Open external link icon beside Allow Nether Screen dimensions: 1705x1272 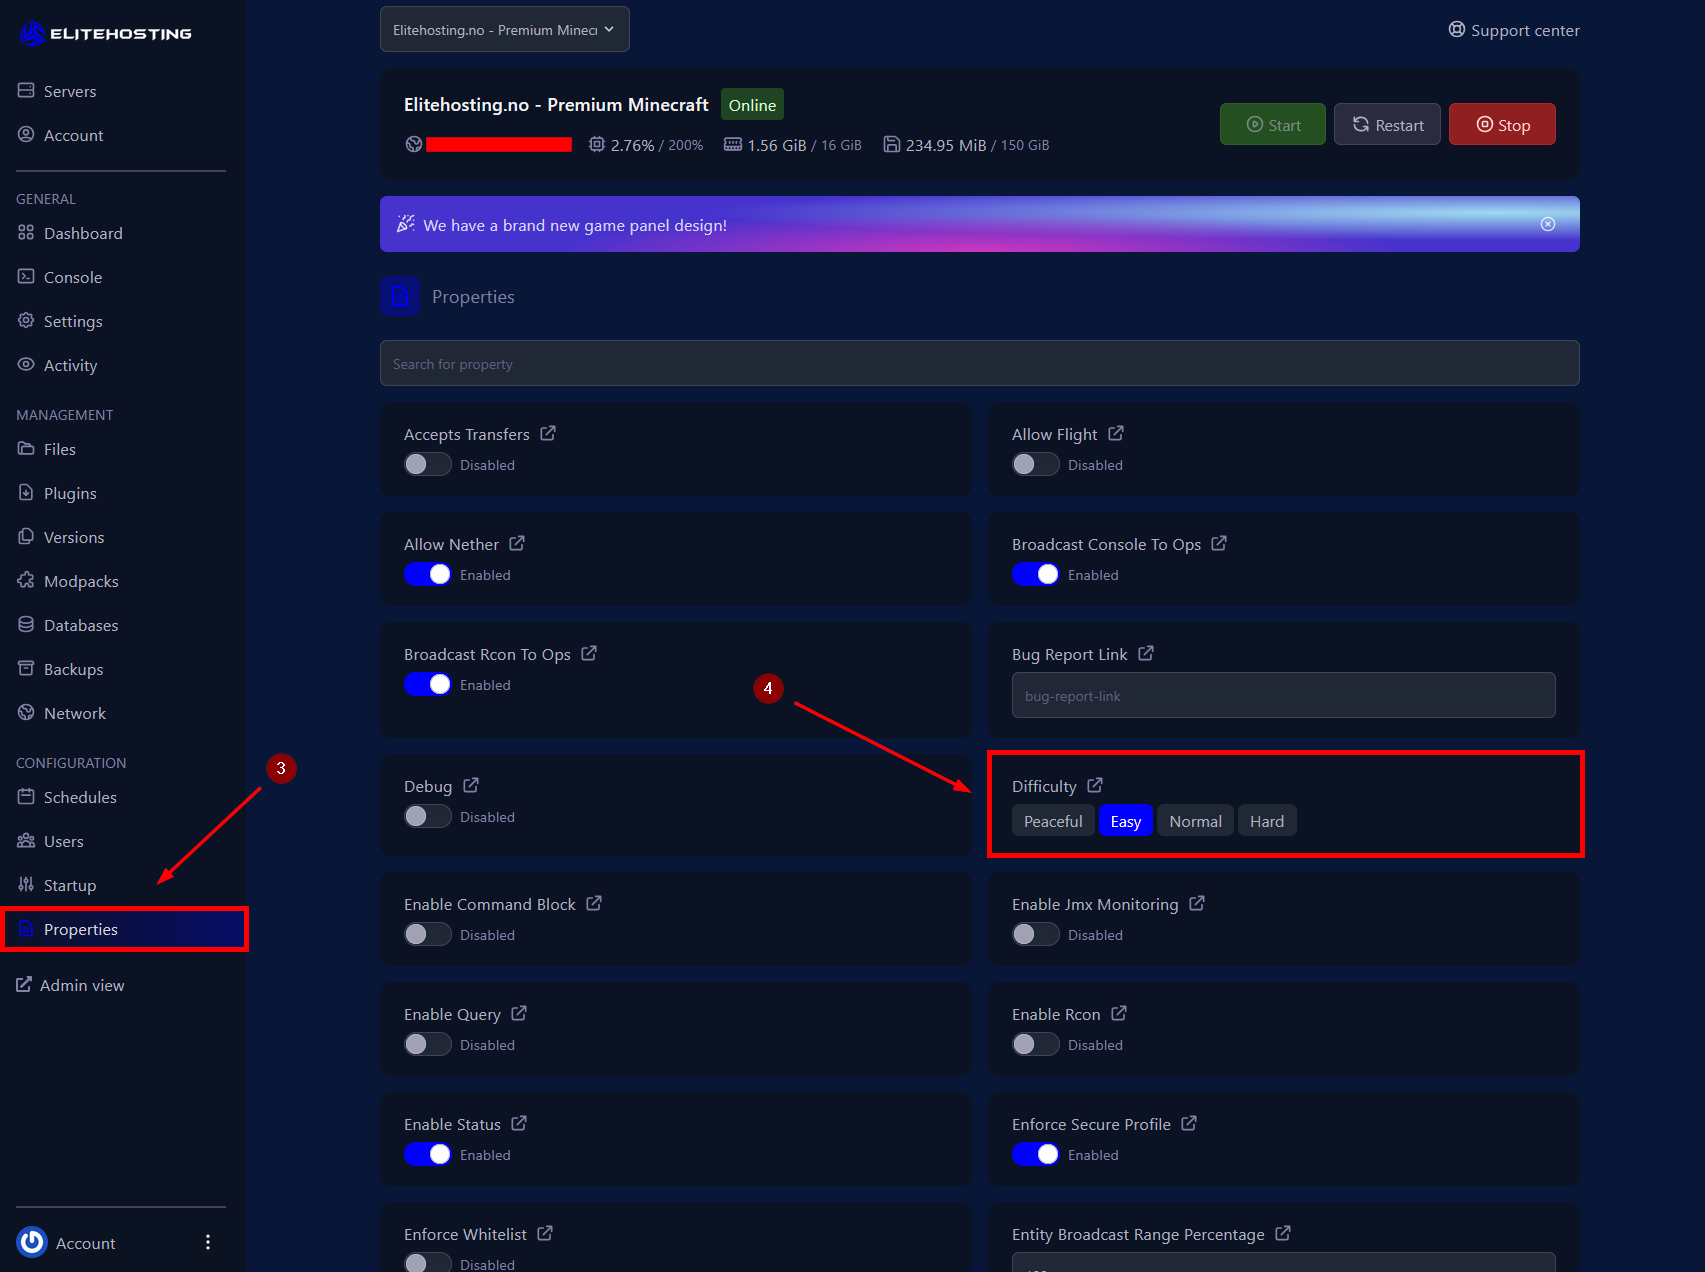pyautogui.click(x=517, y=543)
